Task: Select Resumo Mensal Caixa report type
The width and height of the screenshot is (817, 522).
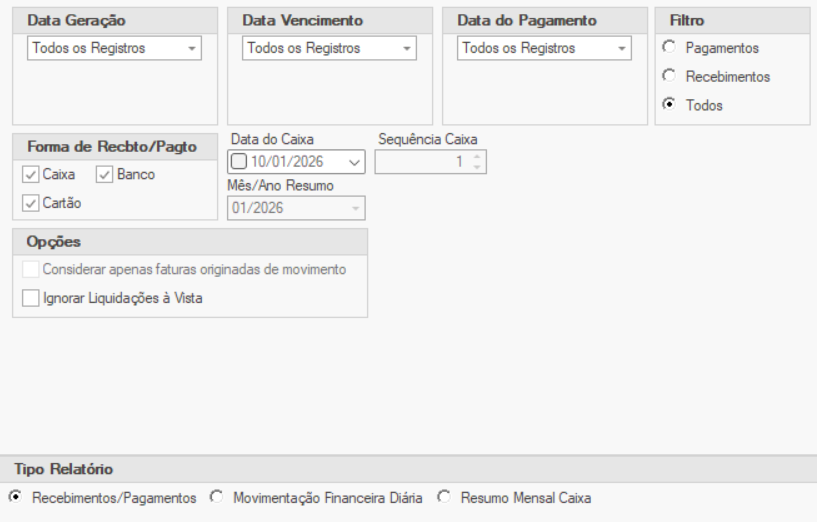Action: tap(443, 497)
